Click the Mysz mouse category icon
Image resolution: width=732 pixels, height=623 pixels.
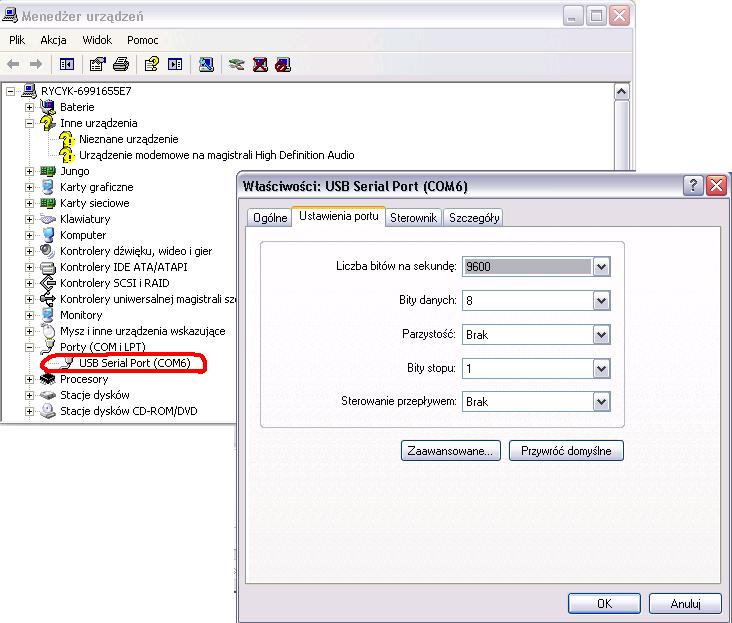click(48, 331)
